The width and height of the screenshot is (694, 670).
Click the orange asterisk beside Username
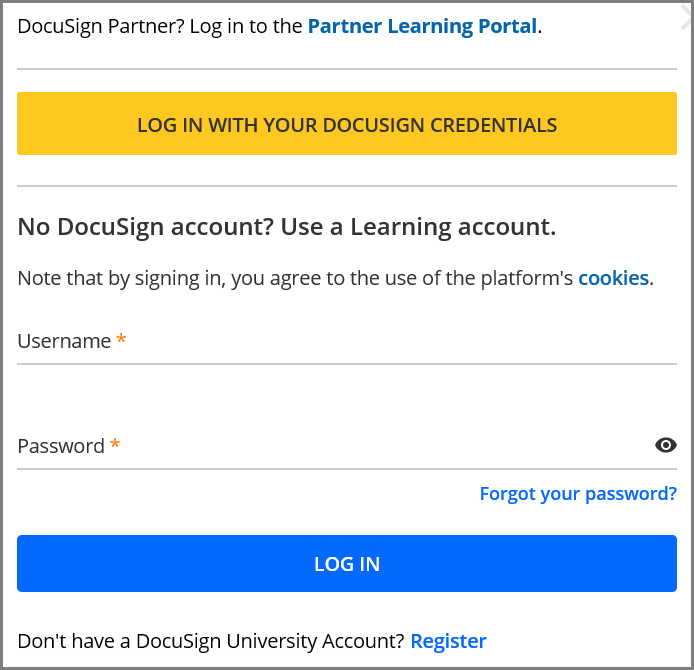pyautogui.click(x=121, y=340)
